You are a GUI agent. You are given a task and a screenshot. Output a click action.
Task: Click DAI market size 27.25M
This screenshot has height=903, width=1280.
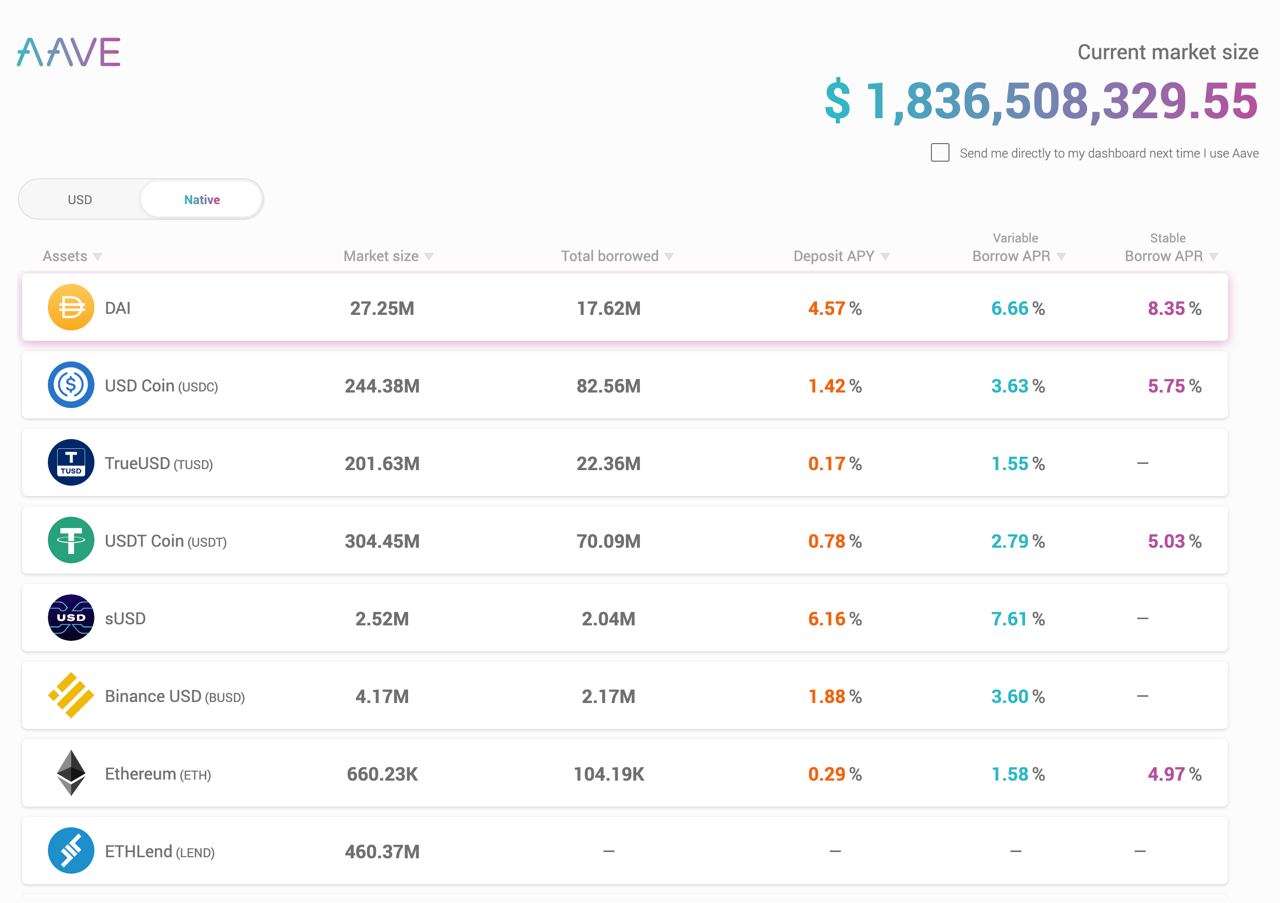382,308
